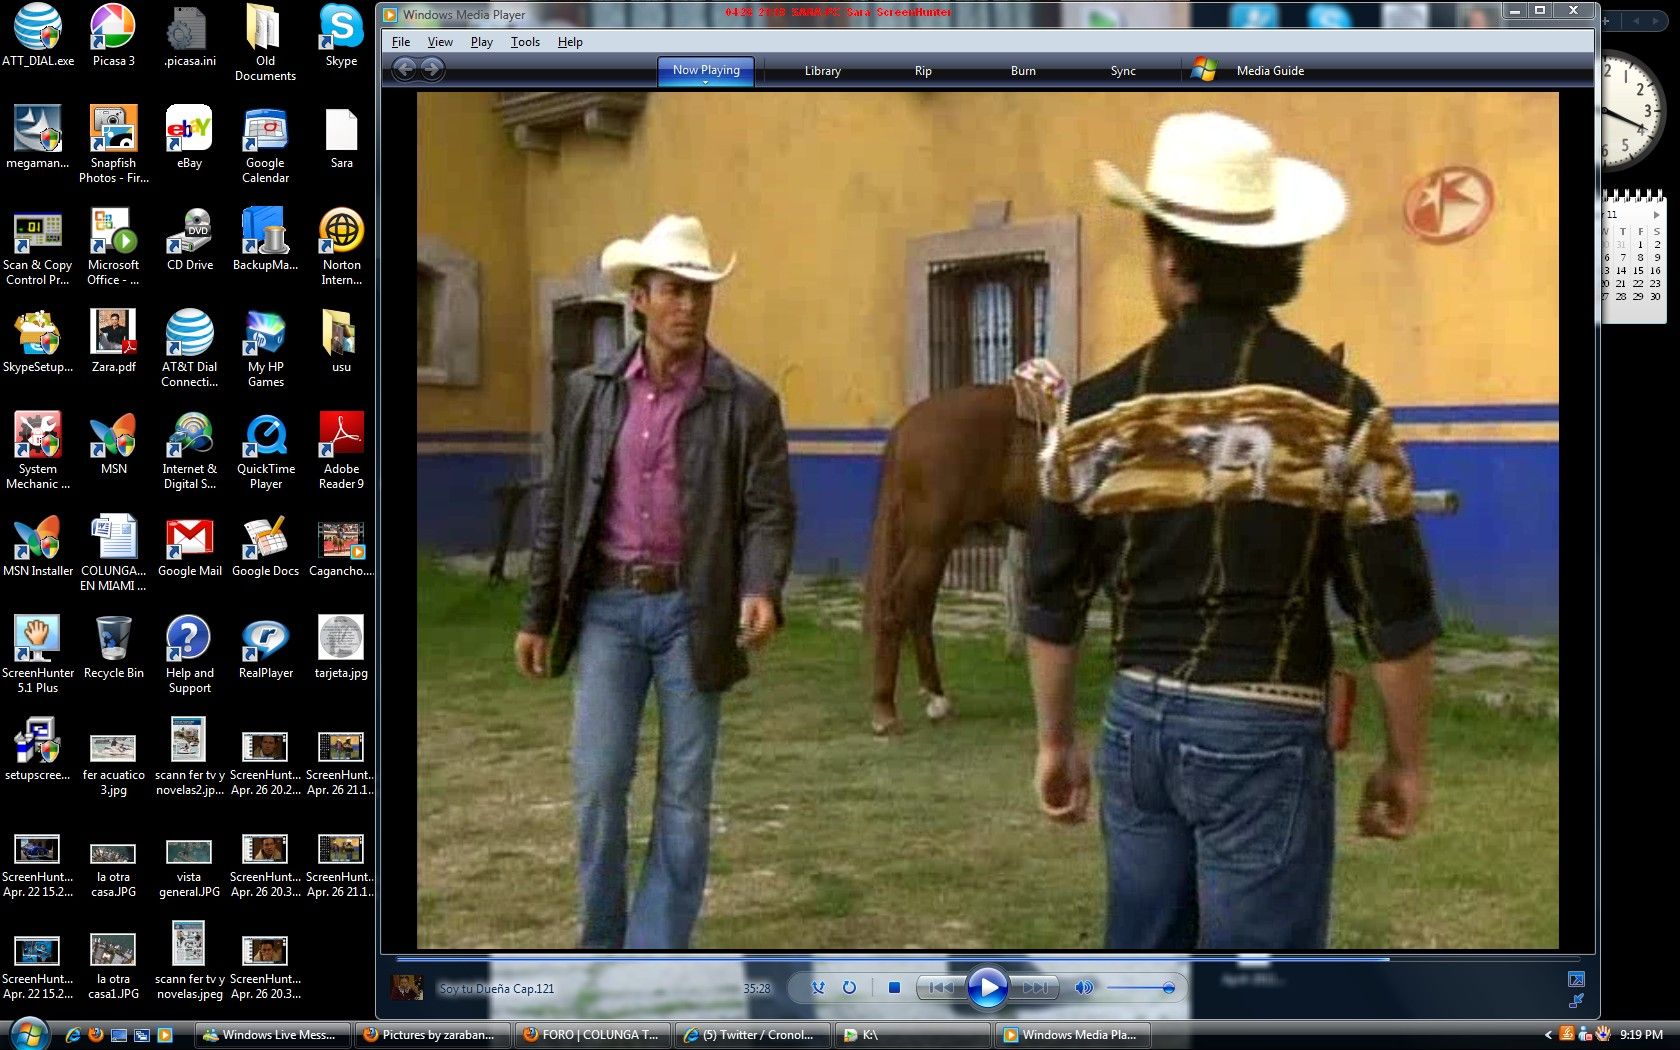Toggle repeat mode in the player
1680x1050 pixels.
pos(849,988)
